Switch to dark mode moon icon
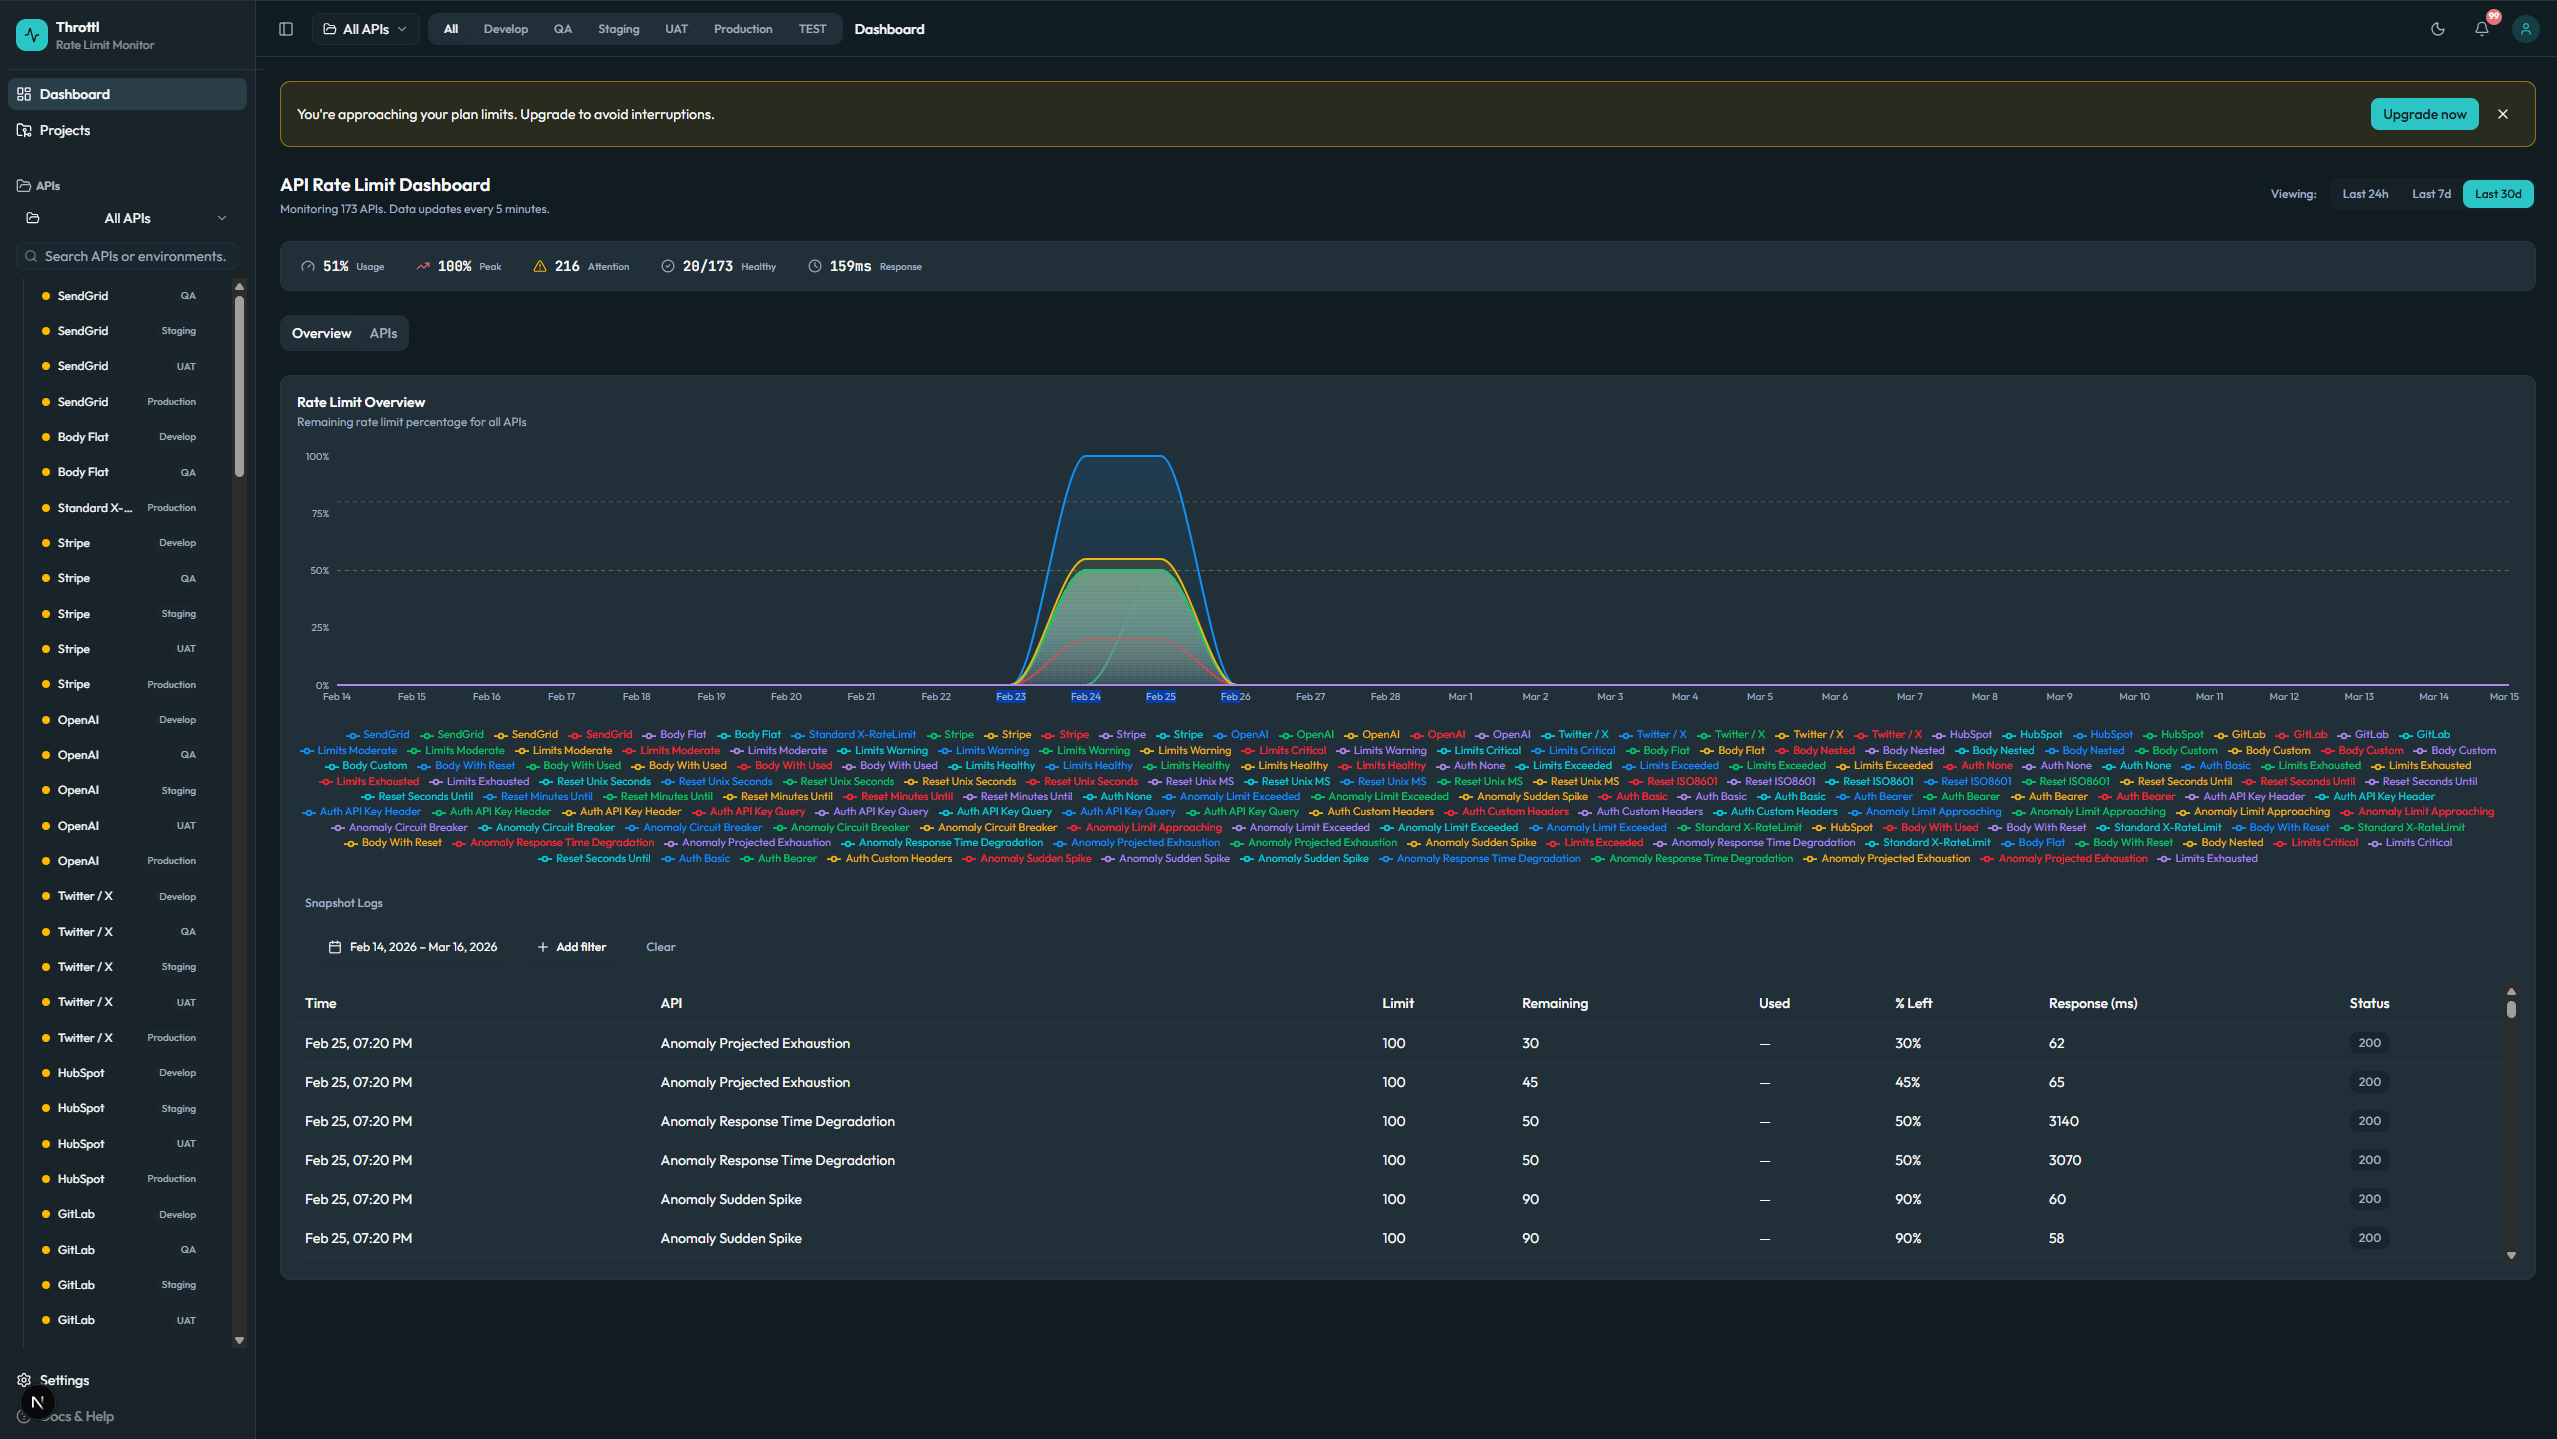This screenshot has width=2557, height=1439. tap(2437, 29)
